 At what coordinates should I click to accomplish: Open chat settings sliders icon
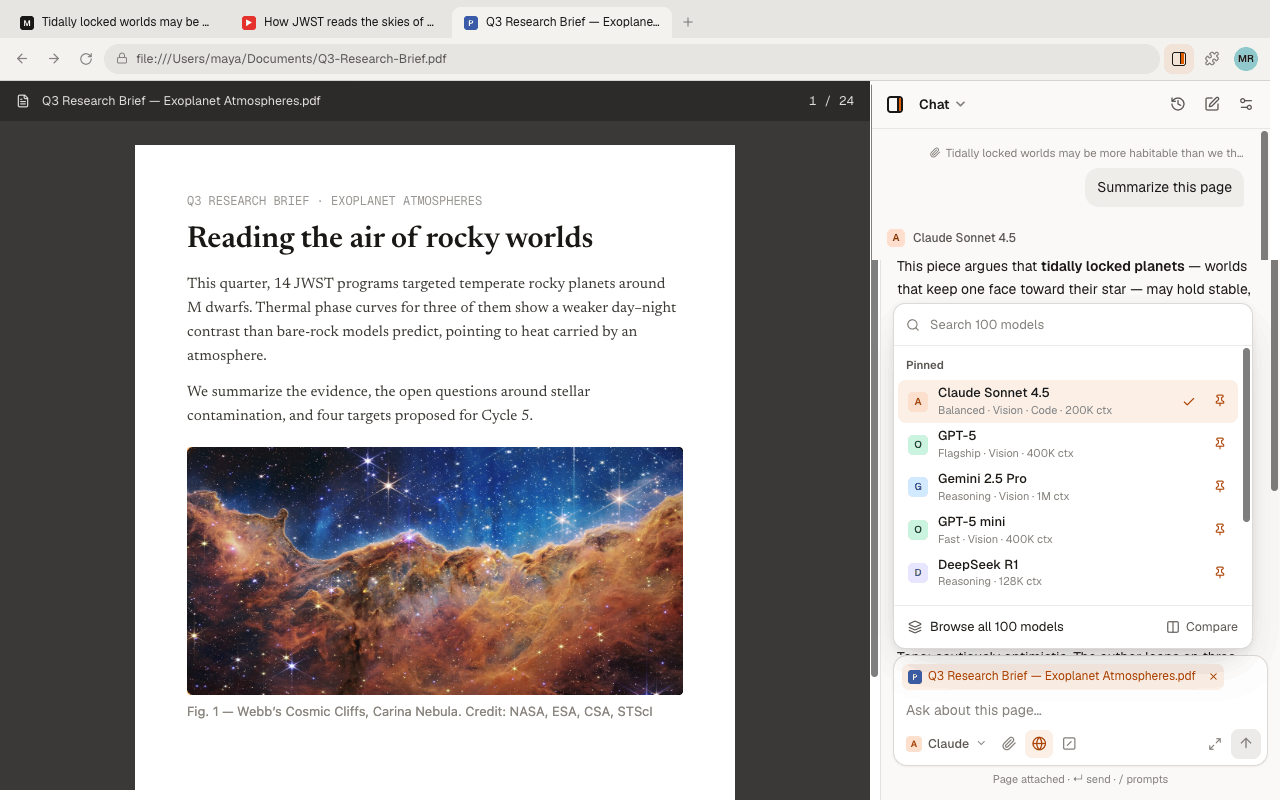coord(1246,104)
